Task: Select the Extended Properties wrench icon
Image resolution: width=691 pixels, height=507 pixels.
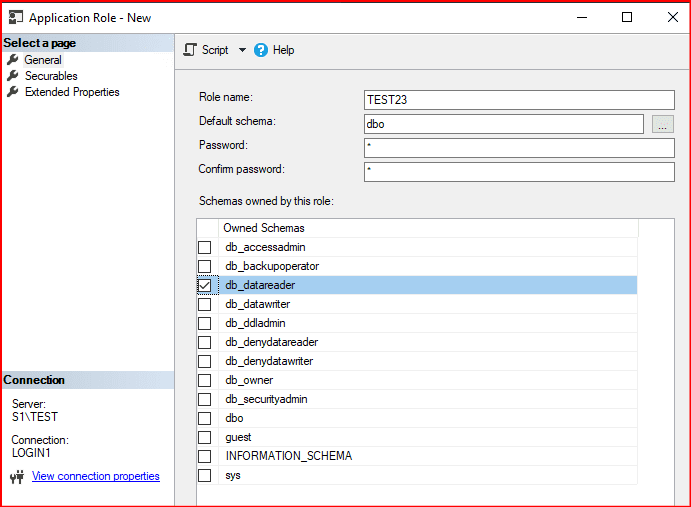Action: point(13,92)
